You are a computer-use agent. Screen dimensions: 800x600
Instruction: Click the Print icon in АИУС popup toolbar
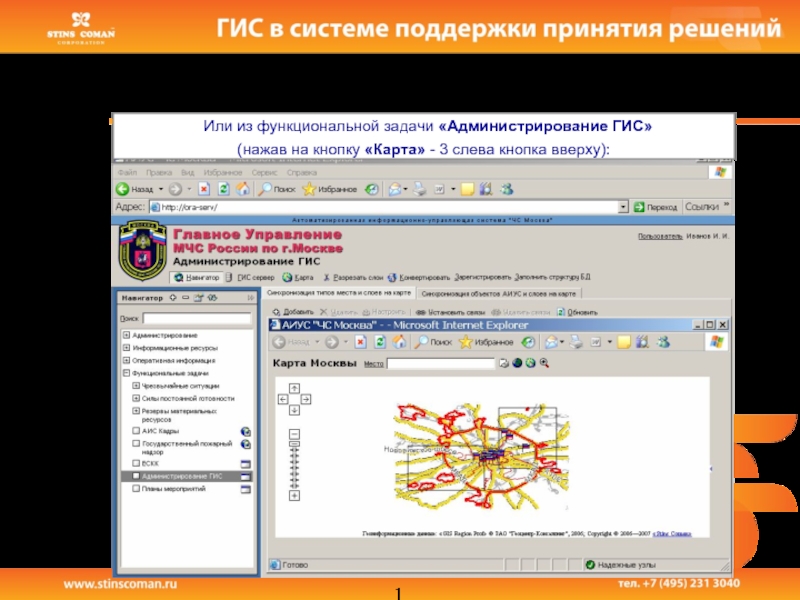click(x=576, y=342)
